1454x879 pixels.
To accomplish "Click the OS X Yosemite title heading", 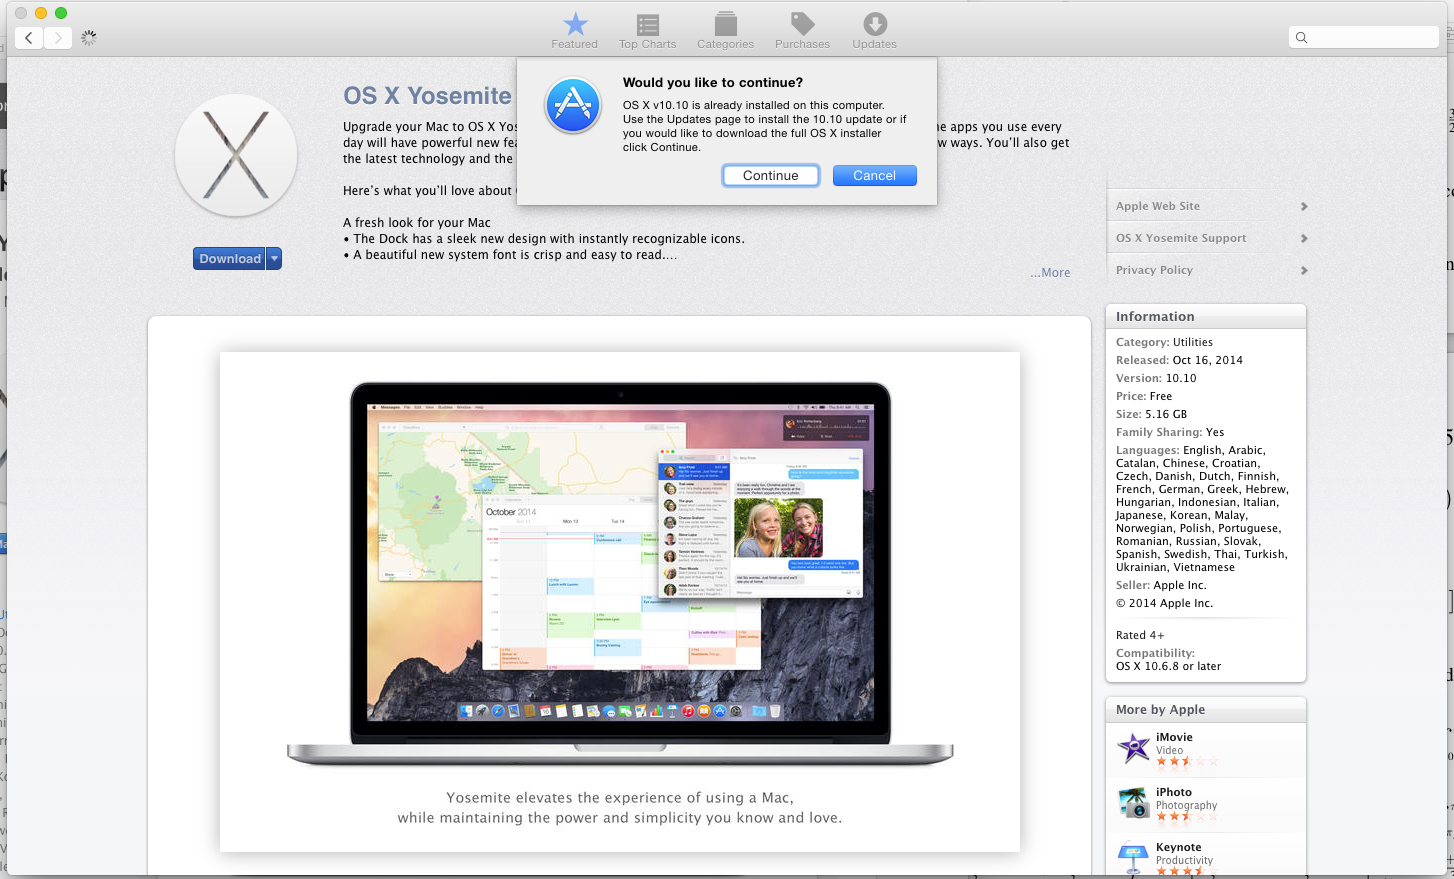I will (427, 96).
